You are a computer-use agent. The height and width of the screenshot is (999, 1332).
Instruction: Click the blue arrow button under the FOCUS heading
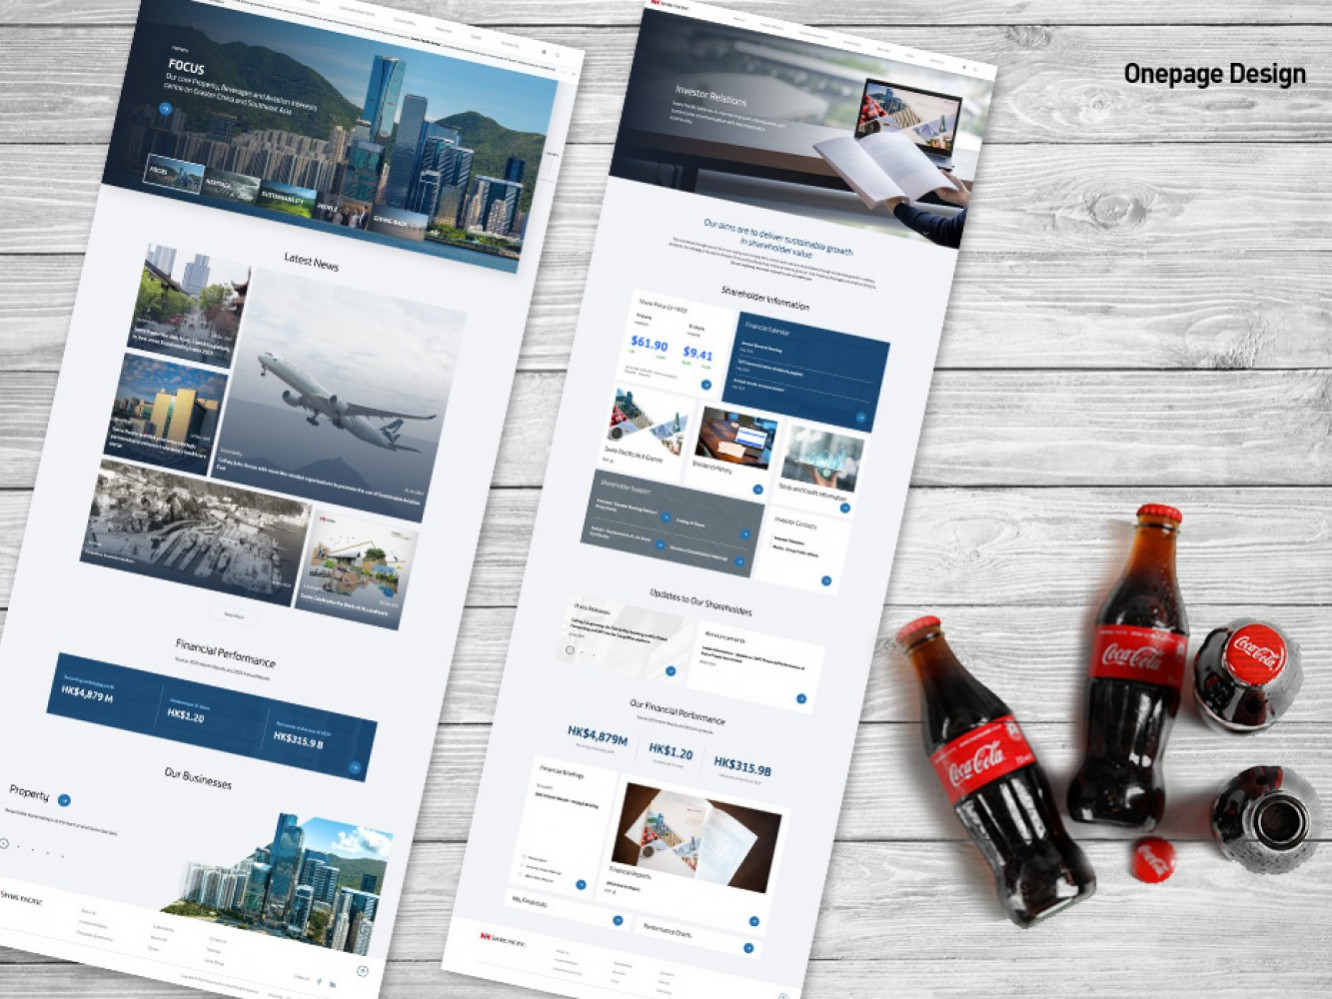click(x=166, y=107)
